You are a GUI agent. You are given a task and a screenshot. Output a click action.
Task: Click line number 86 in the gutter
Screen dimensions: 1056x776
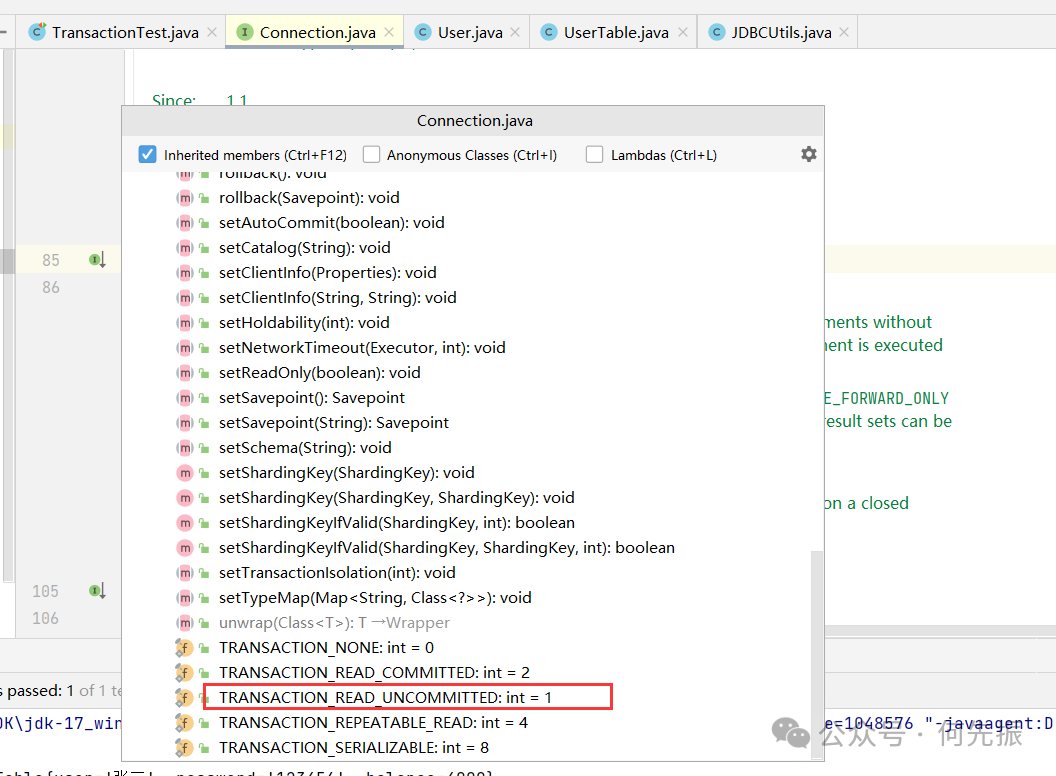click(51, 287)
